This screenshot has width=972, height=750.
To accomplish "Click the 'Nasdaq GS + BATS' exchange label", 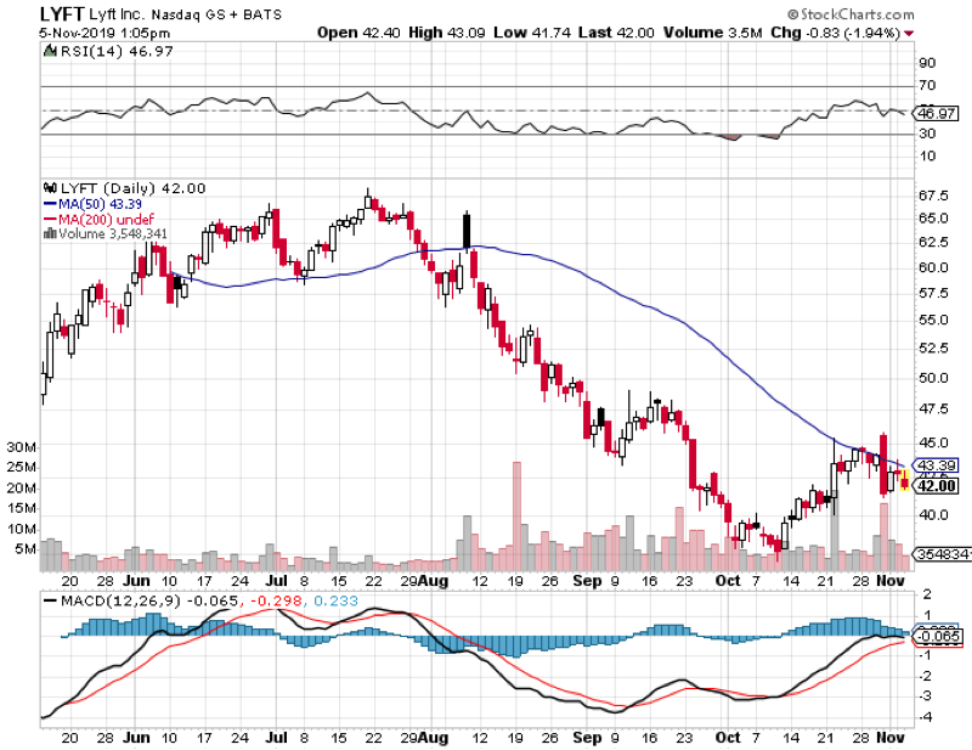I will pyautogui.click(x=216, y=14).
